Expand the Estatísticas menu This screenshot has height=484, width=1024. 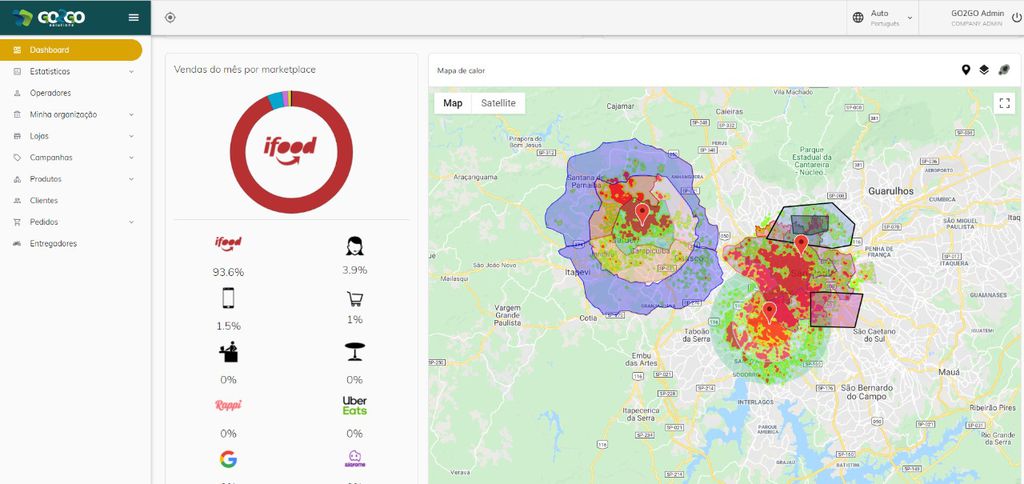coord(72,71)
